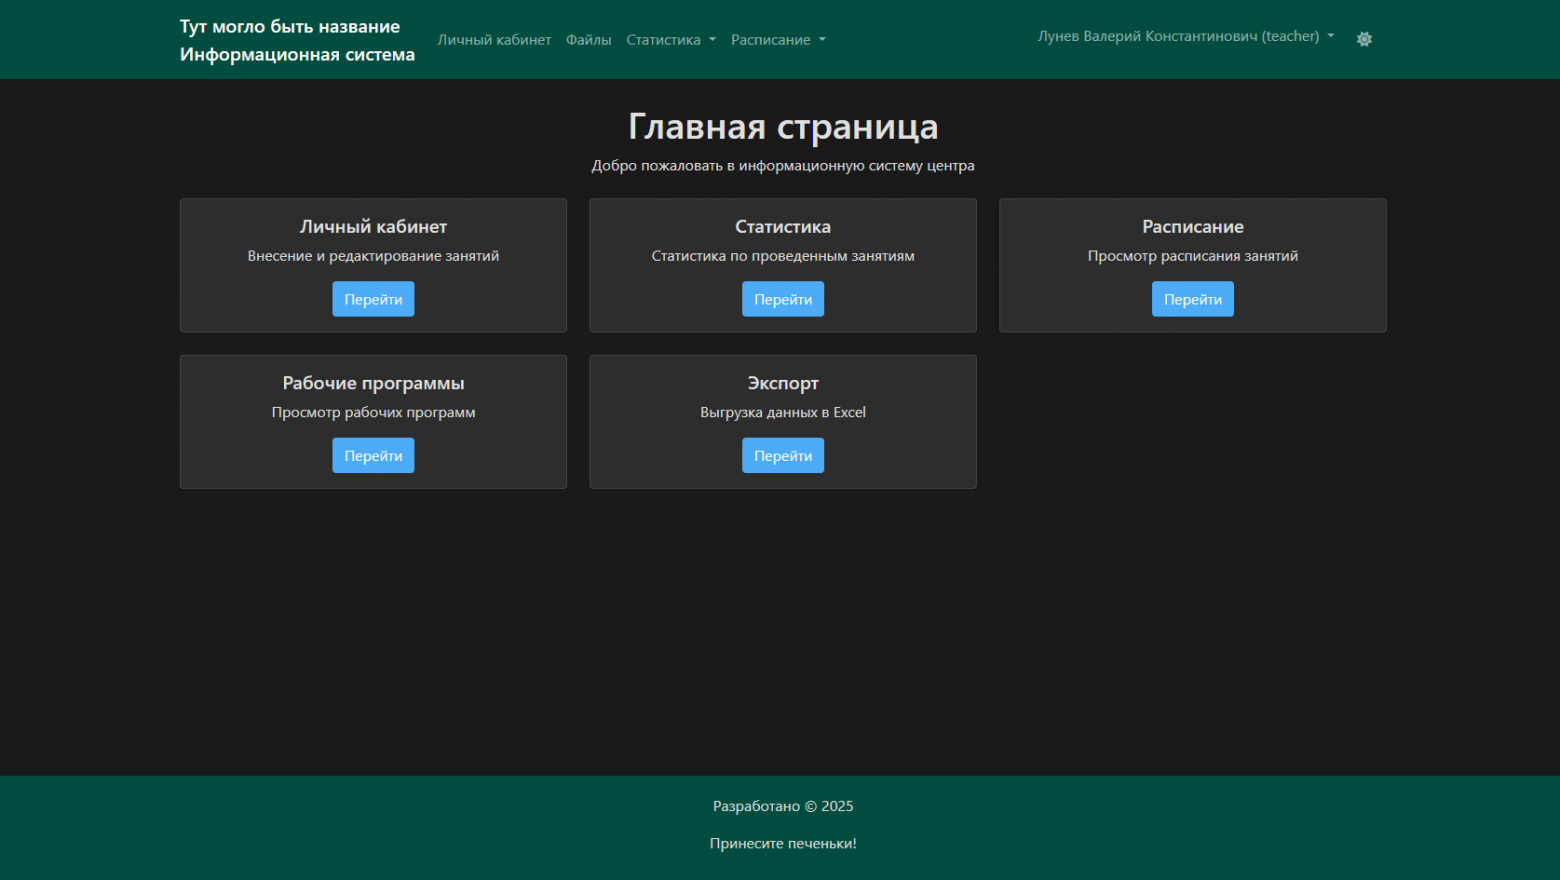This screenshot has height=880, width=1560.
Task: Open the Личный кабинет navigation item
Action: (x=494, y=39)
